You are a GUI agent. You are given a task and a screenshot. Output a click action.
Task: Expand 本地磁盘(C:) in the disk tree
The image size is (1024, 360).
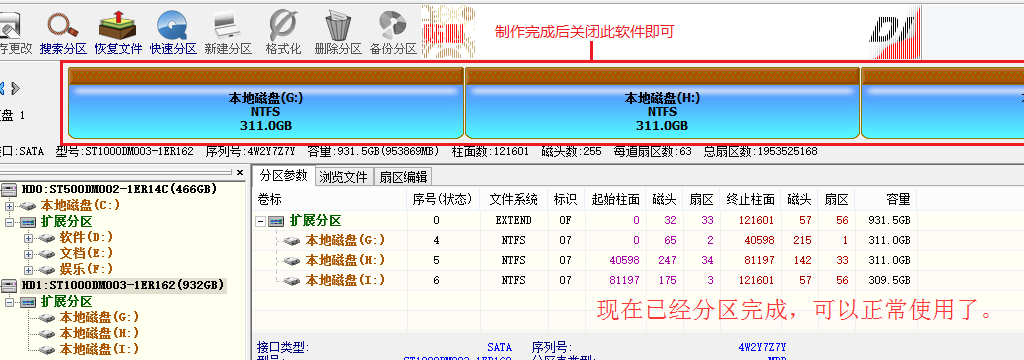[10, 206]
